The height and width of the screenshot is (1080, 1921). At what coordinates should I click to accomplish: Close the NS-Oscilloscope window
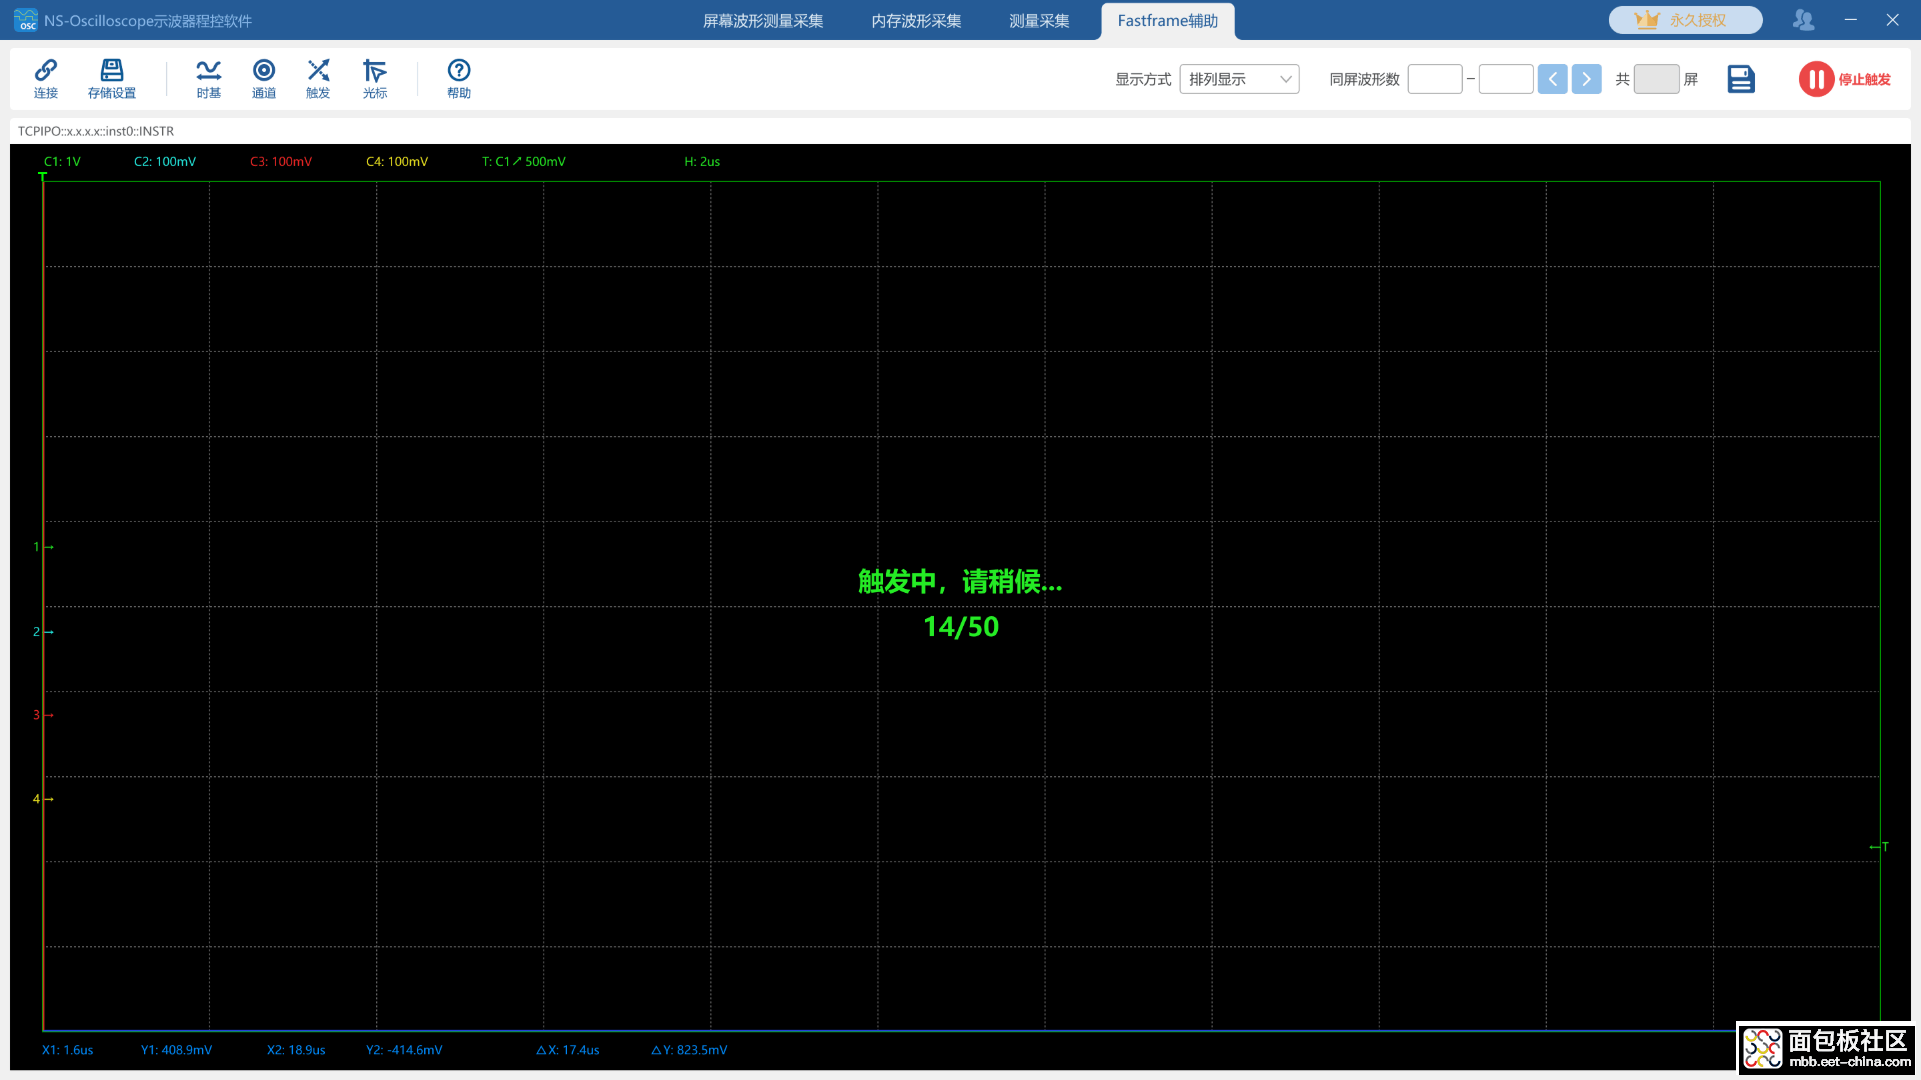click(1893, 20)
